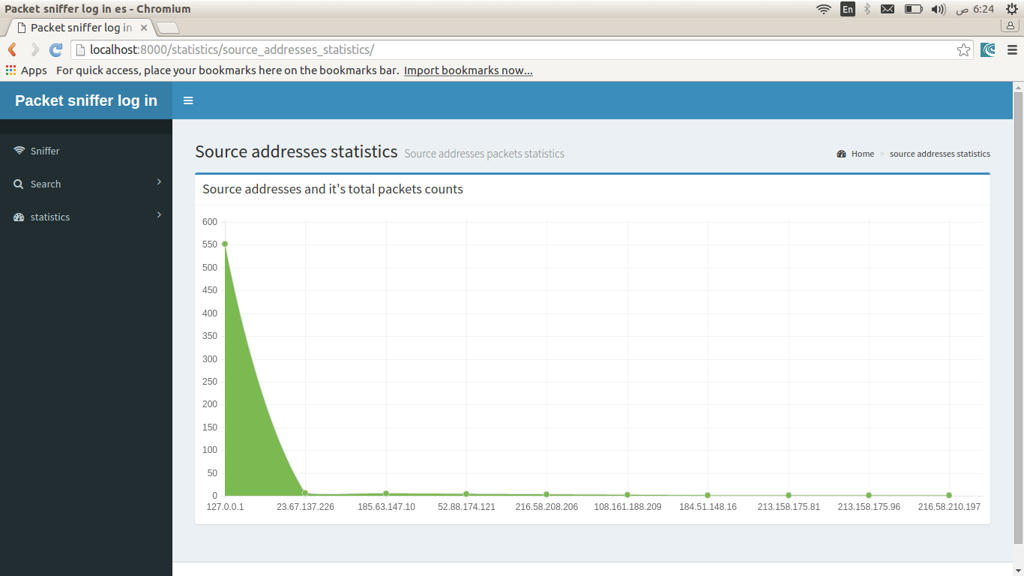Toggle the bookmark star for this page
Viewport: 1024px width, 576px height.
(x=962, y=48)
